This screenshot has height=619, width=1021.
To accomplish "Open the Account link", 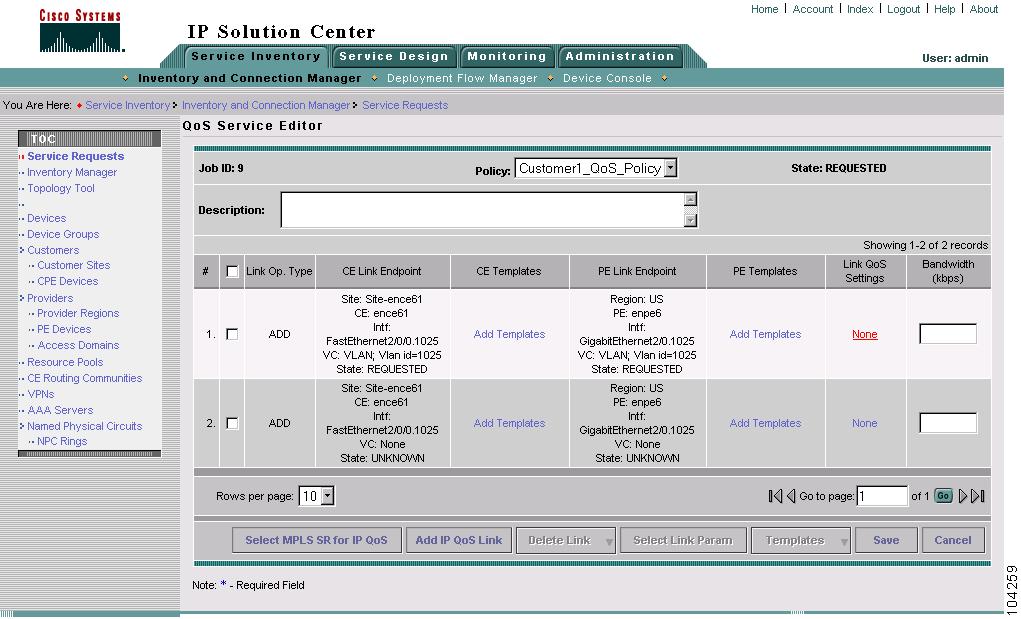I will [x=813, y=9].
